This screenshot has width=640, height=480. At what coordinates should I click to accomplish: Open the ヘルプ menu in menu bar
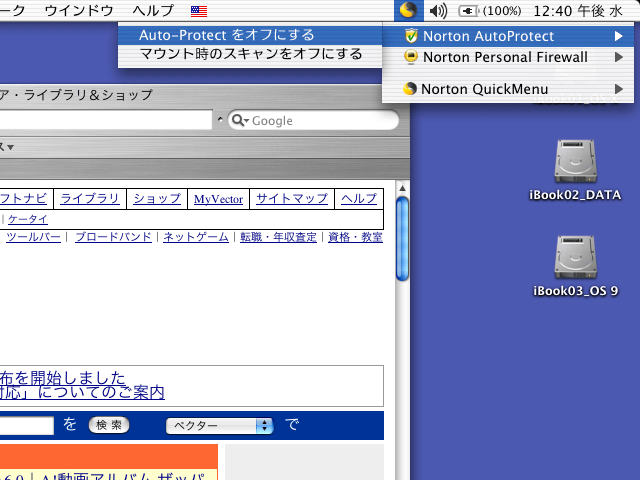click(x=153, y=11)
